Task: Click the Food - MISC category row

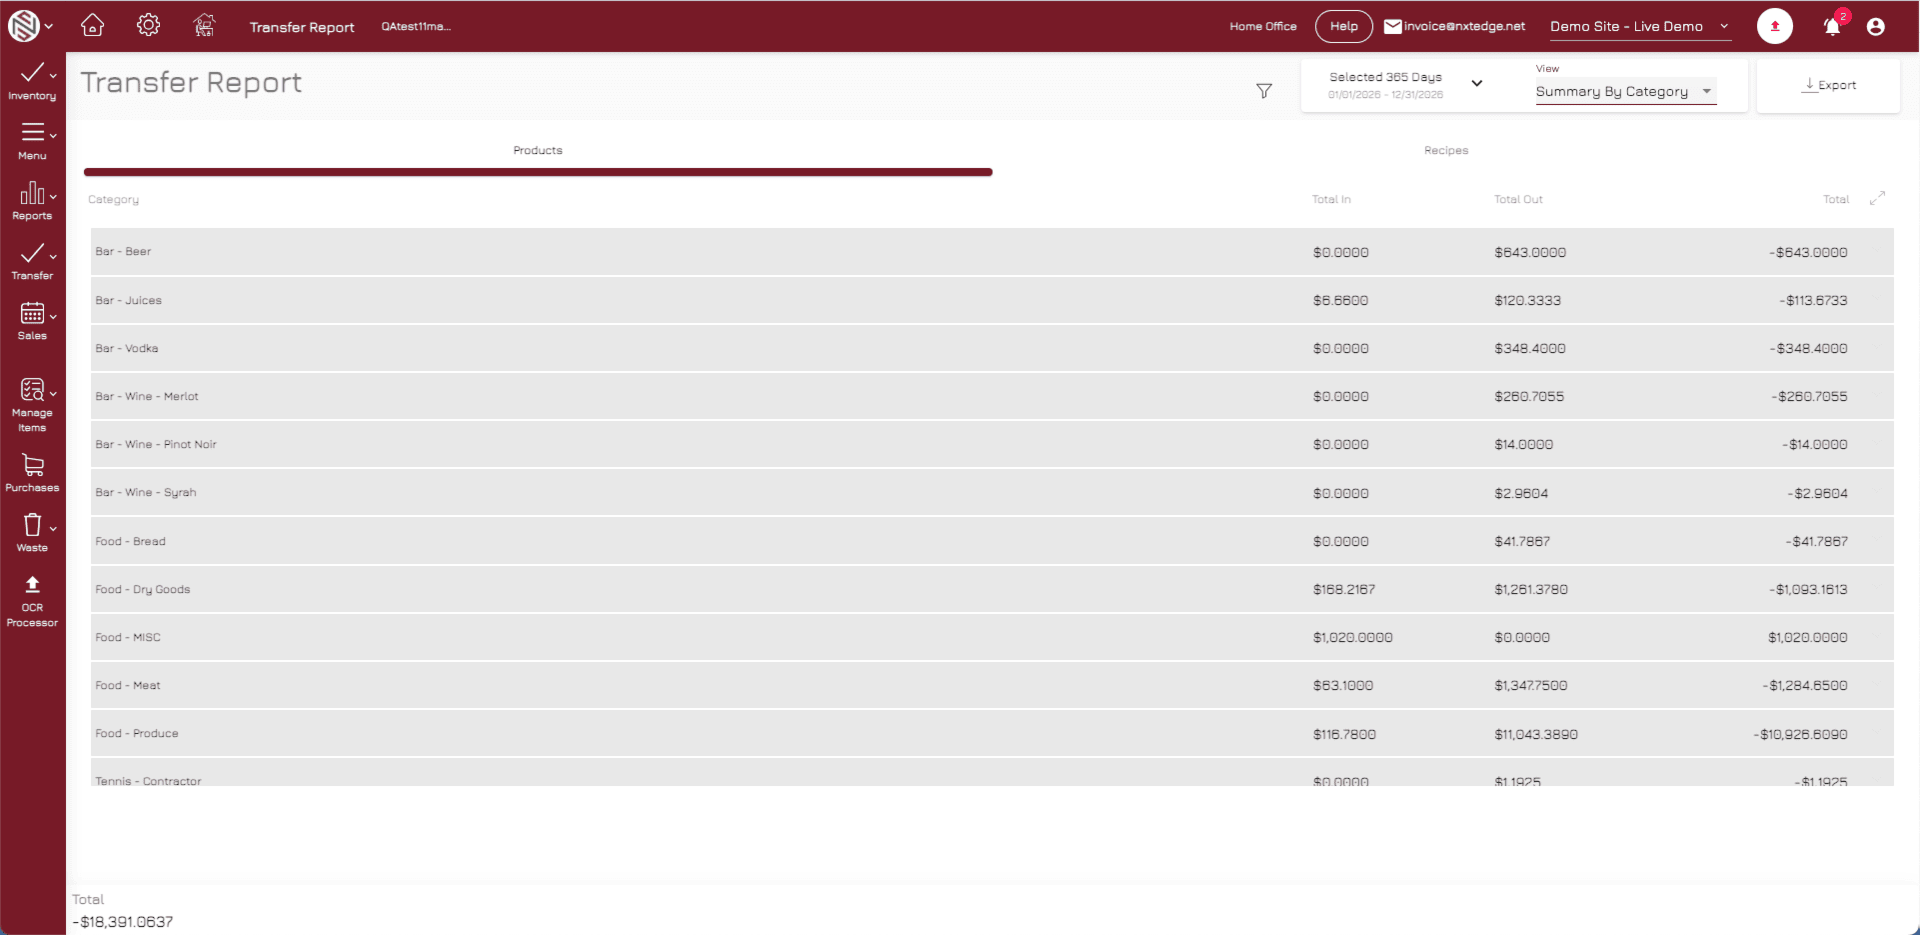Action: (992, 637)
